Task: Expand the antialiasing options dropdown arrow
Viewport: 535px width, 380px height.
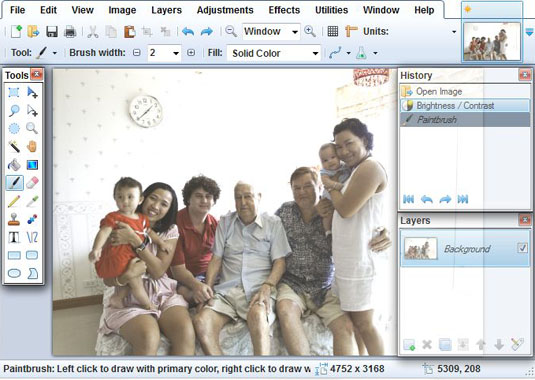Action: [x=348, y=53]
